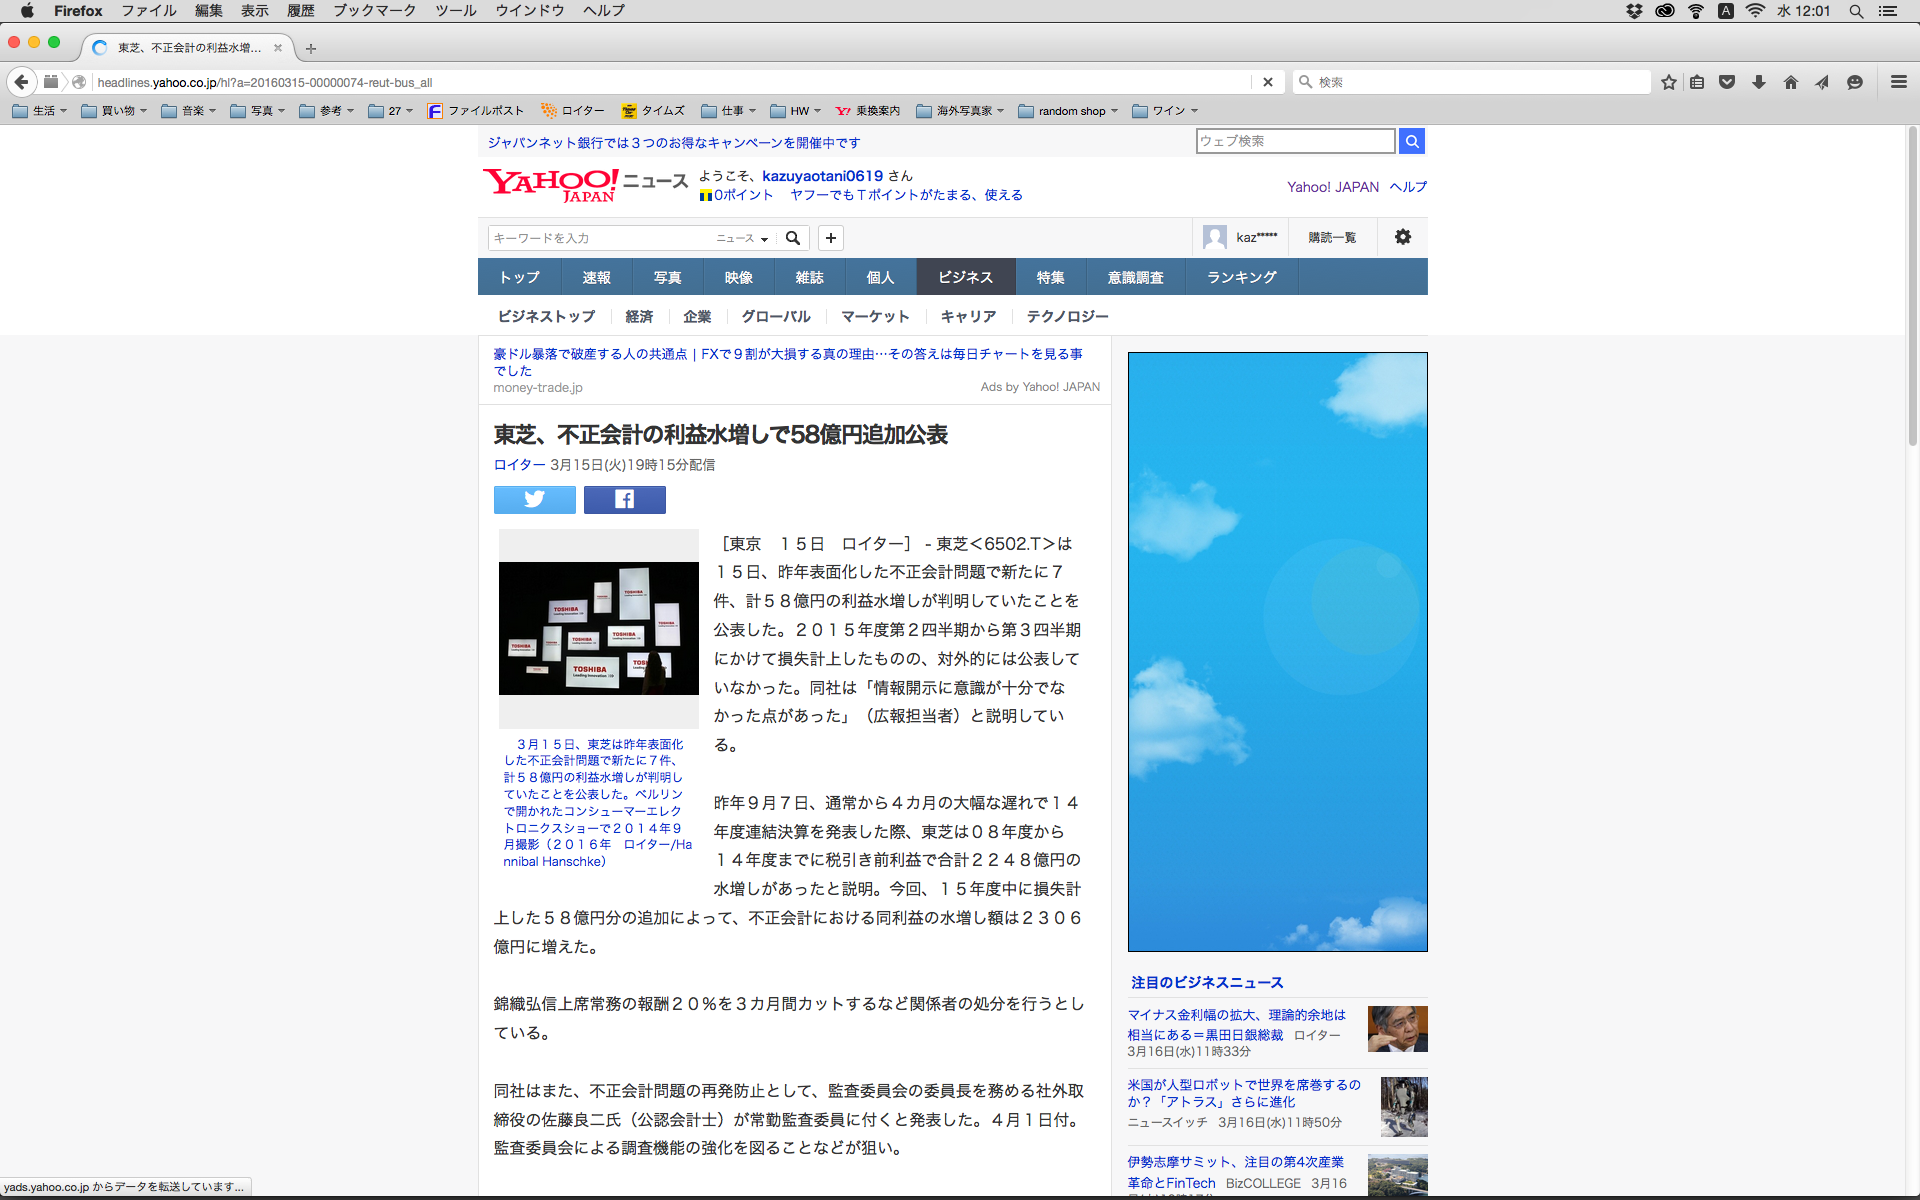Click the plus button beside keyword search

830,237
